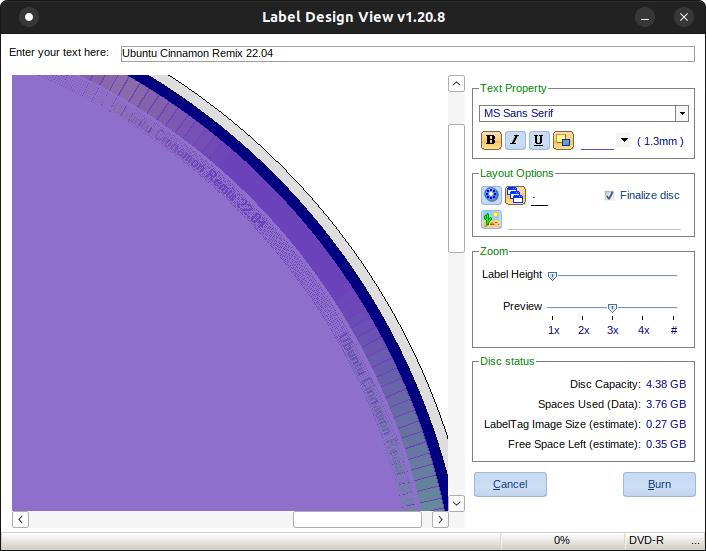Toggle bold text formatting

(x=491, y=141)
